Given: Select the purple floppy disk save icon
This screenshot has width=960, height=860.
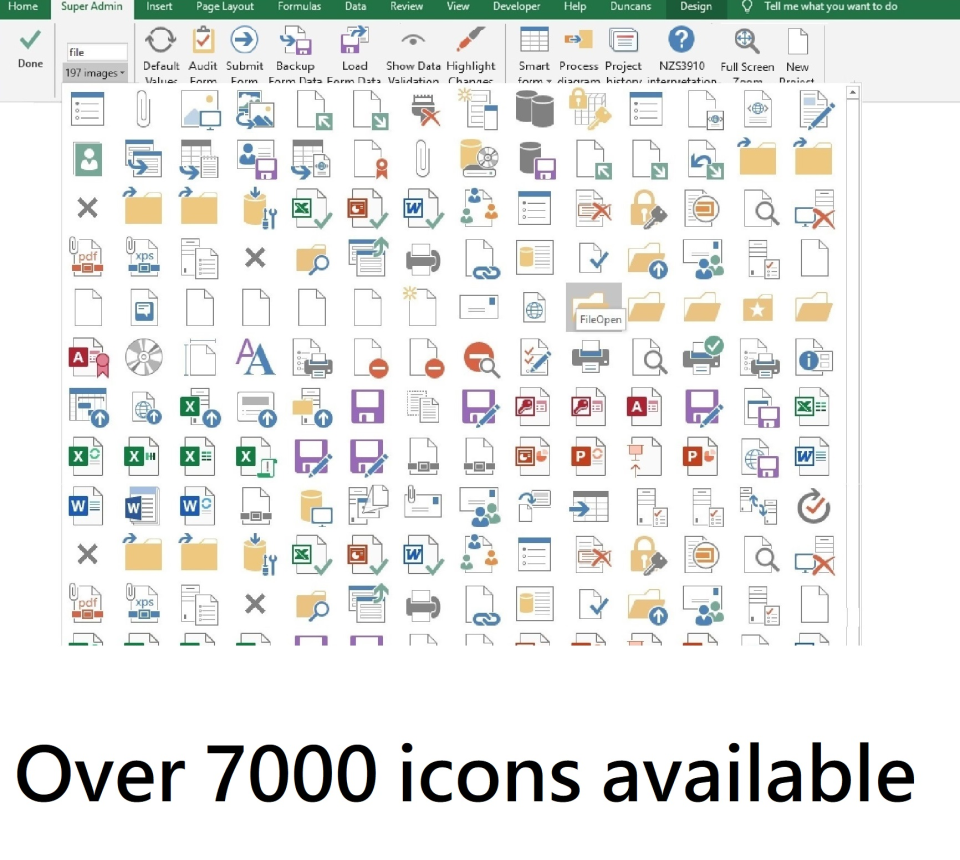Looking at the screenshot, I should tap(367, 406).
